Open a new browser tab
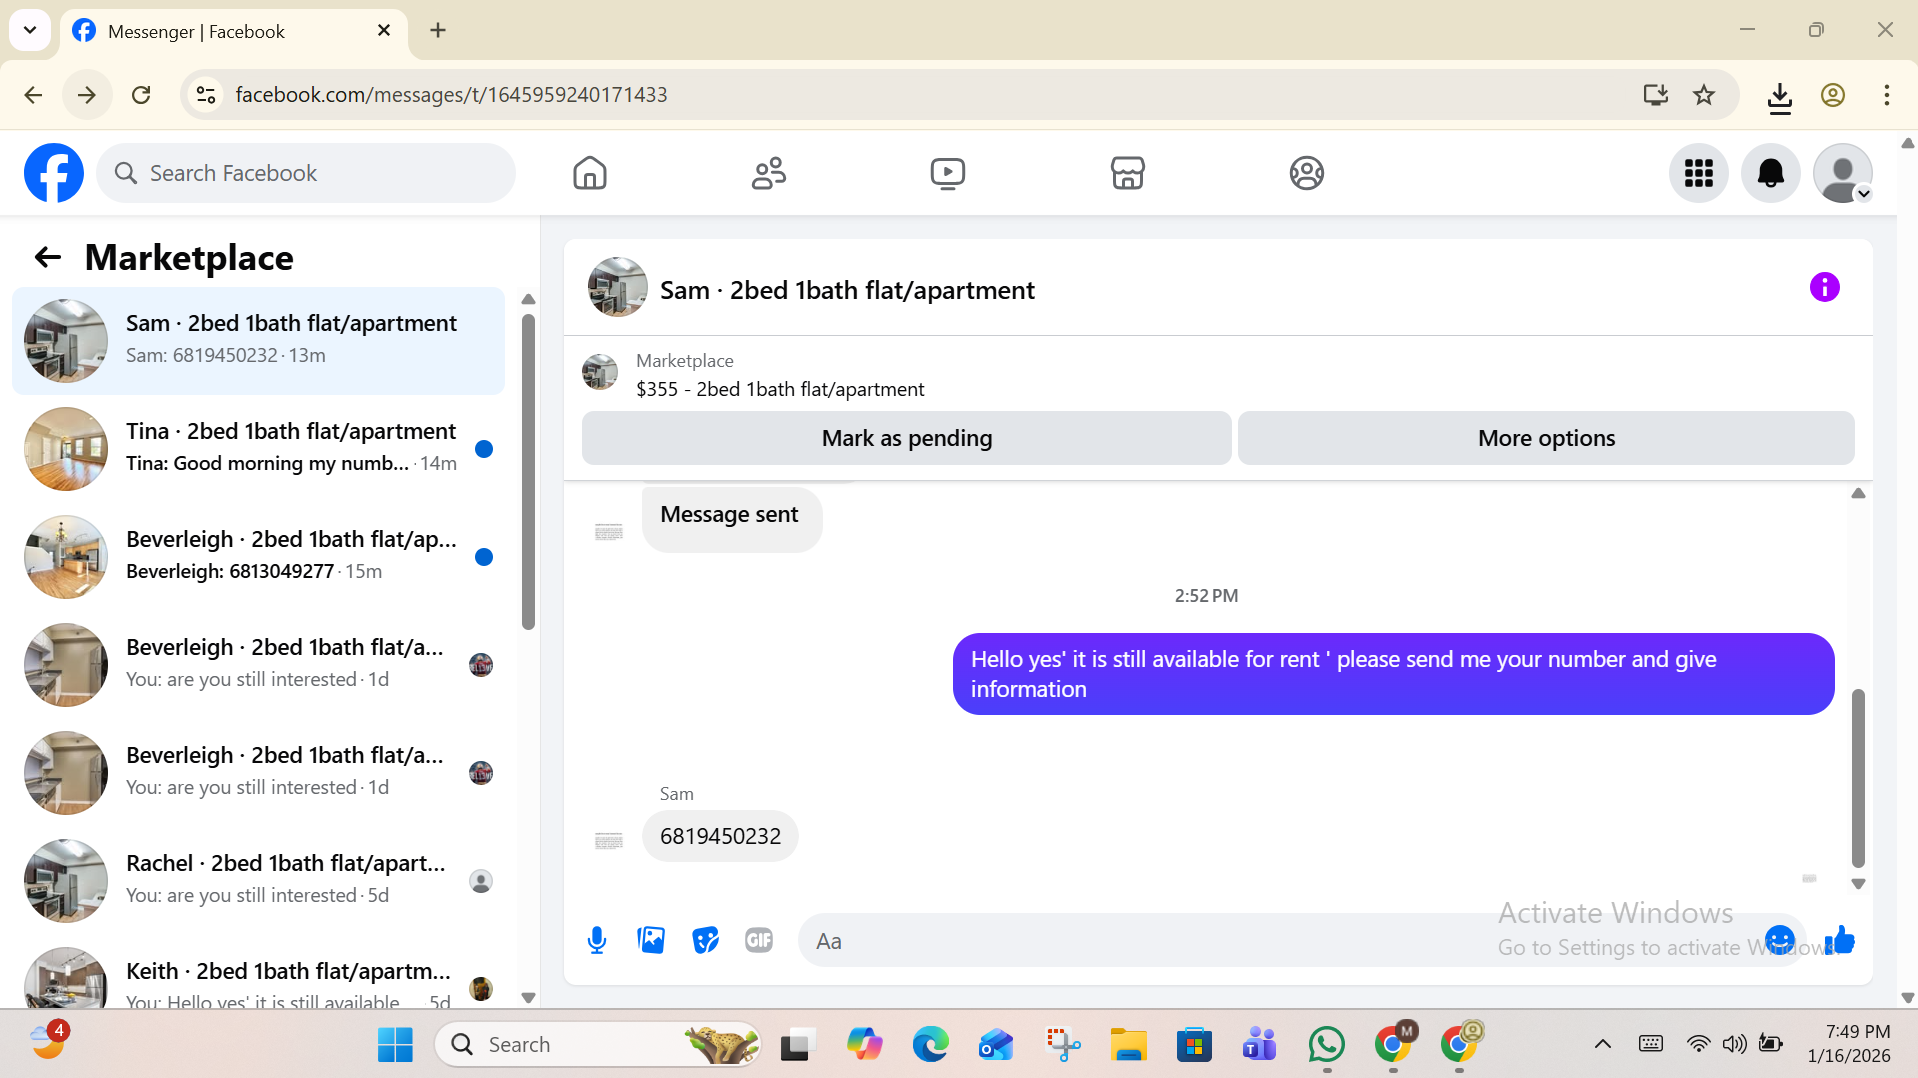Viewport: 1918px width, 1078px height. (x=438, y=30)
